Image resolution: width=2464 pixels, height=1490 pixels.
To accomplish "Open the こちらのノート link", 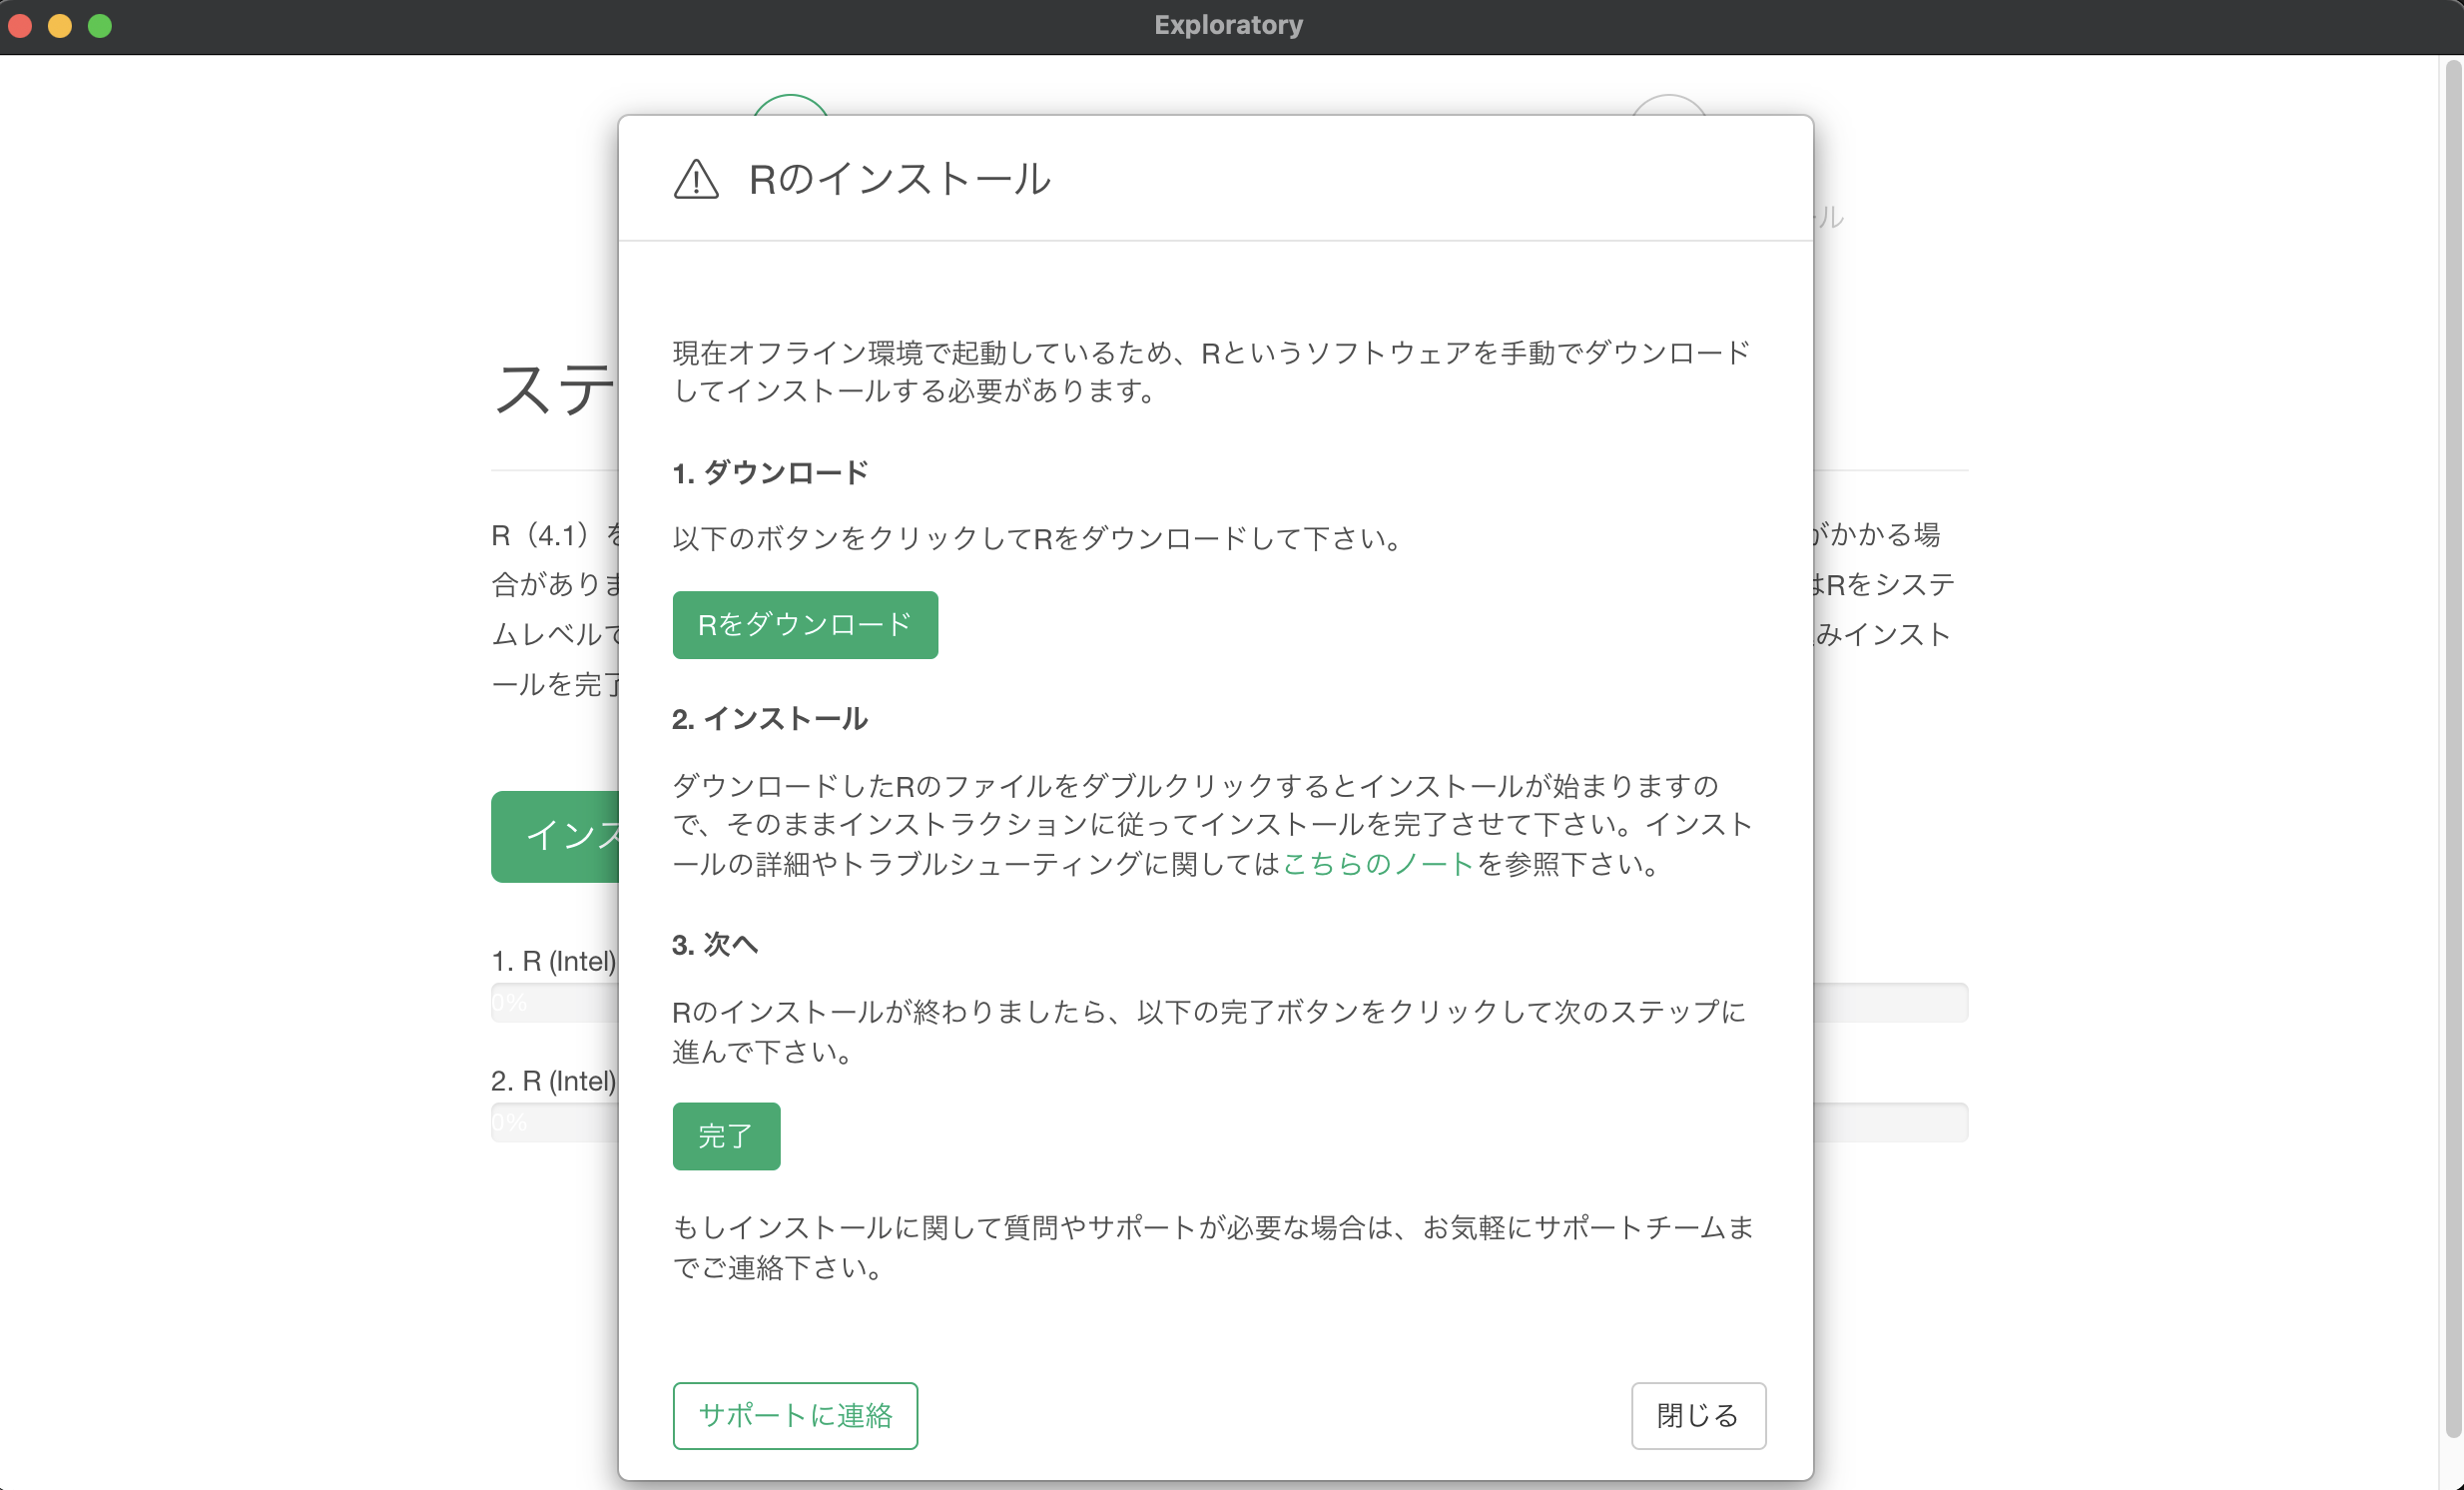I will coord(1378,864).
